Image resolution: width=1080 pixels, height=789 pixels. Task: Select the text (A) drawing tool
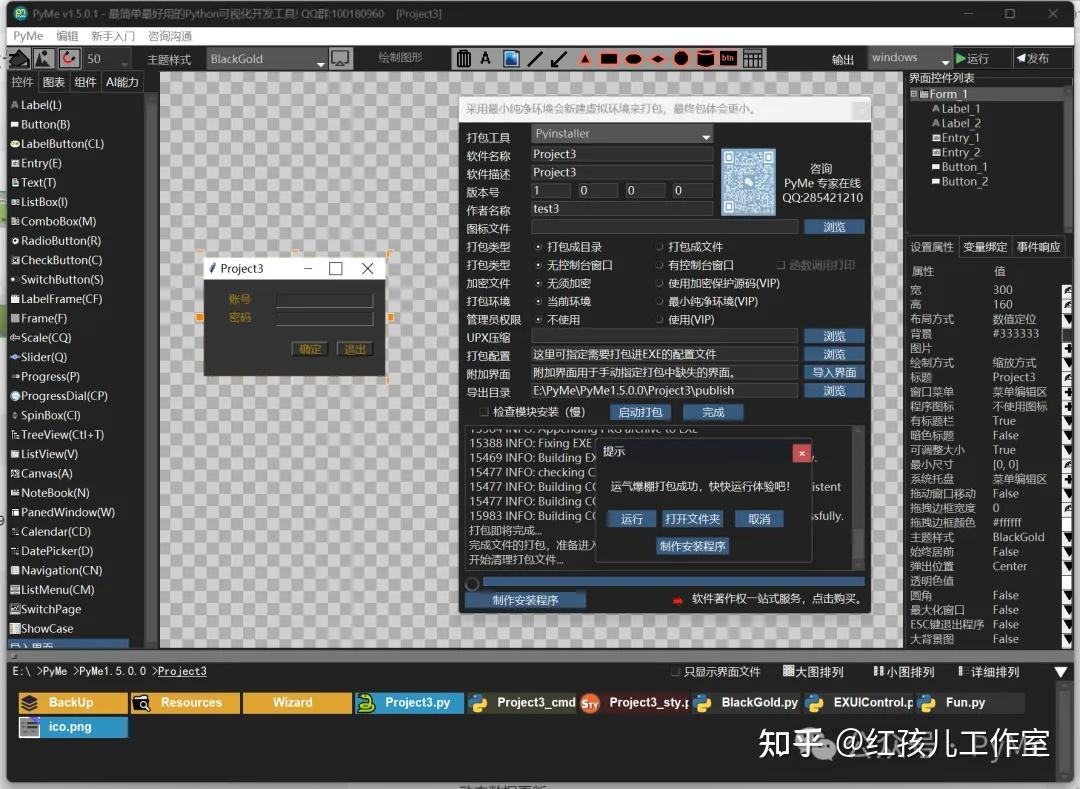[485, 58]
